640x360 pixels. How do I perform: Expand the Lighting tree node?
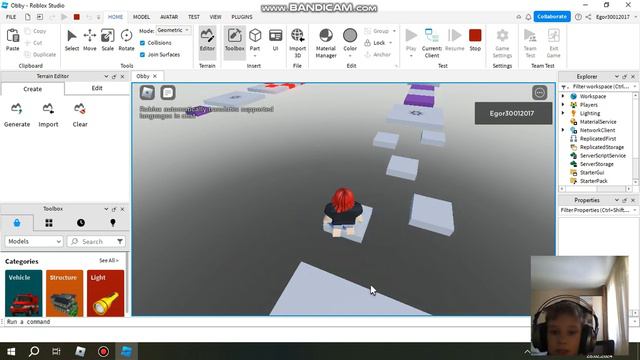pos(563,113)
